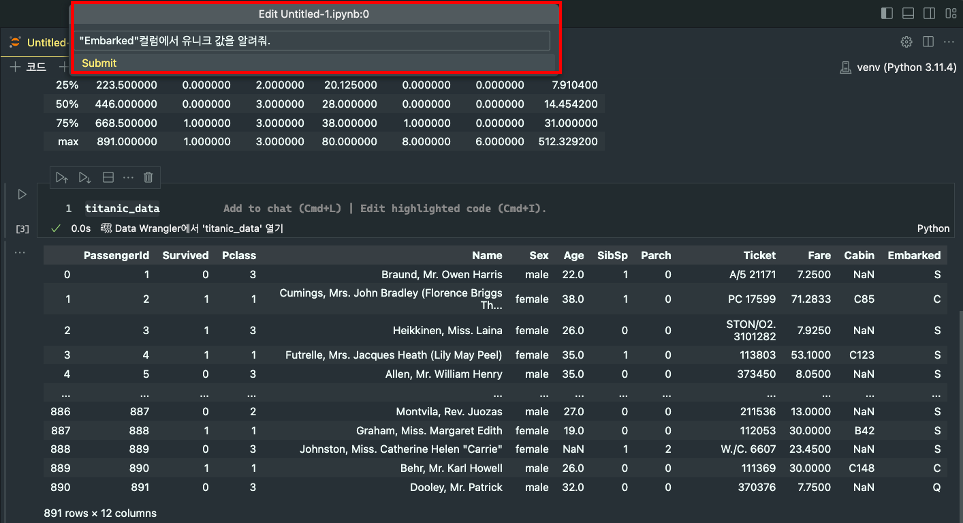Click the Survived column header
This screenshot has width=963, height=523.
(185, 255)
